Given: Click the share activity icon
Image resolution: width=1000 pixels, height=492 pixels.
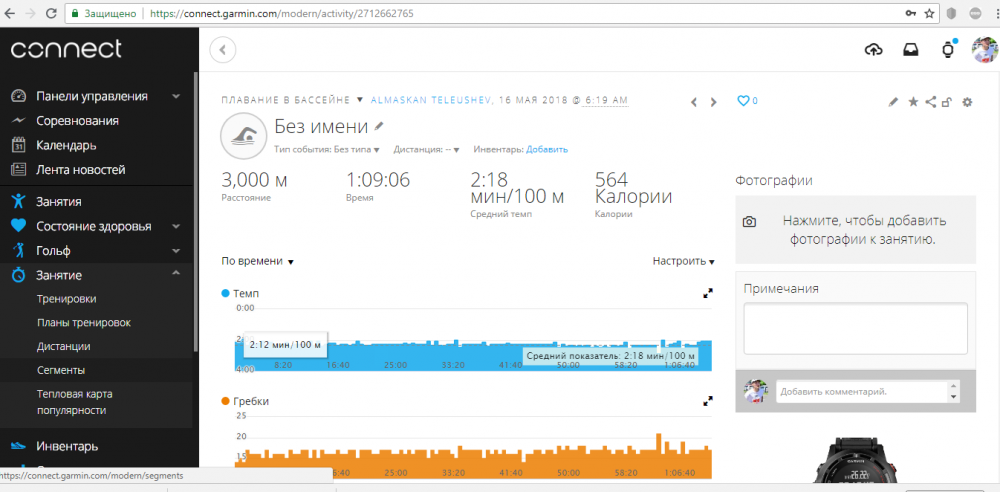Looking at the screenshot, I should pyautogui.click(x=930, y=102).
